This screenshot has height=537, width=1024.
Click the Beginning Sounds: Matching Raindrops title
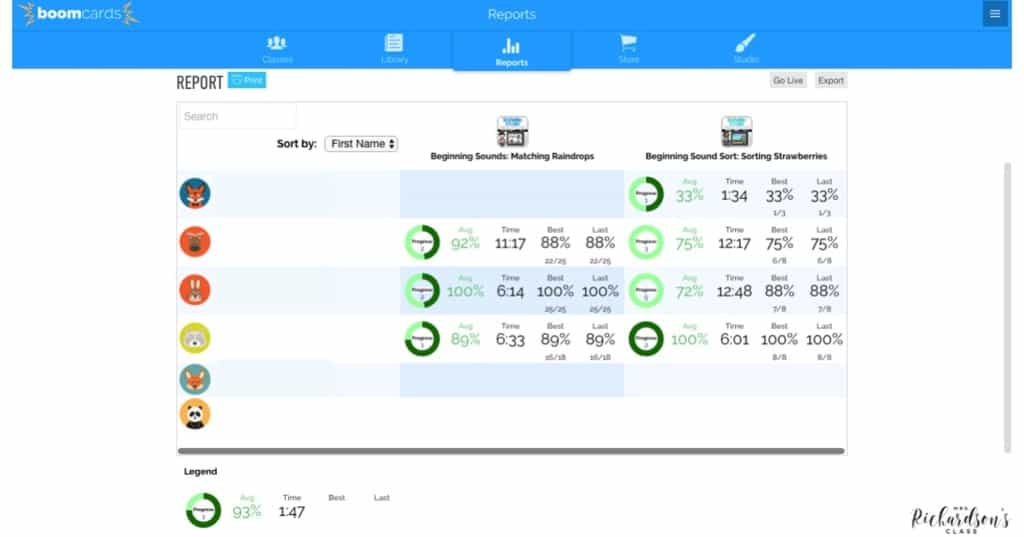[512, 156]
